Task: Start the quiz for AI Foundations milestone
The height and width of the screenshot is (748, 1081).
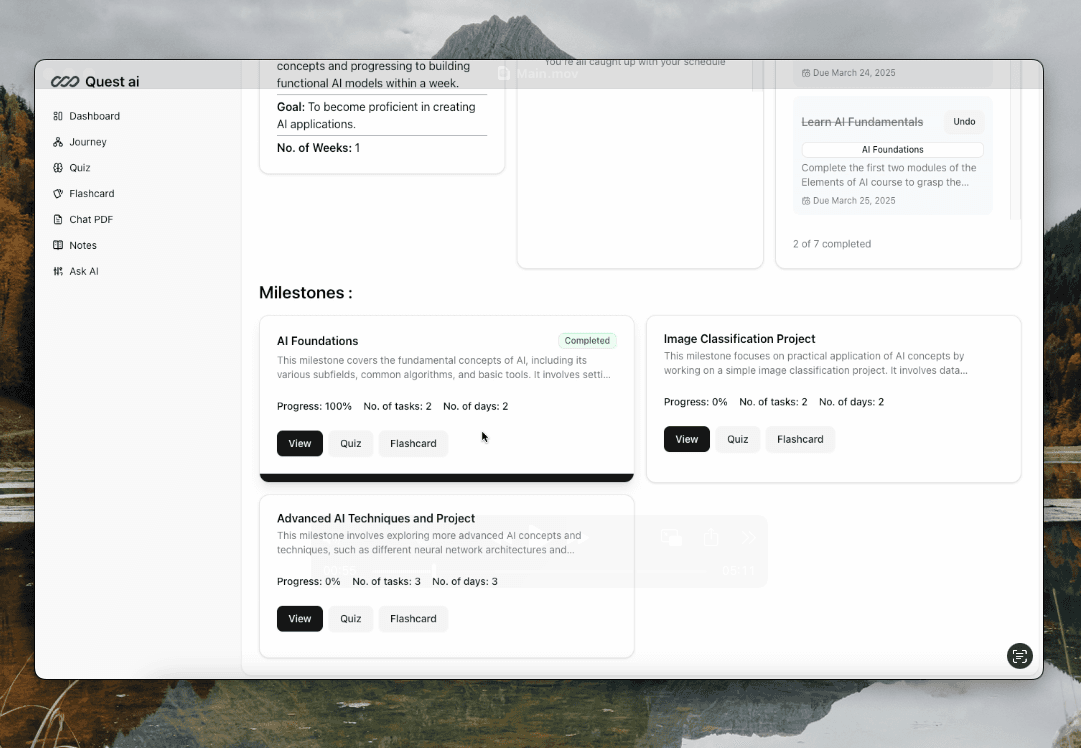Action: (350, 443)
